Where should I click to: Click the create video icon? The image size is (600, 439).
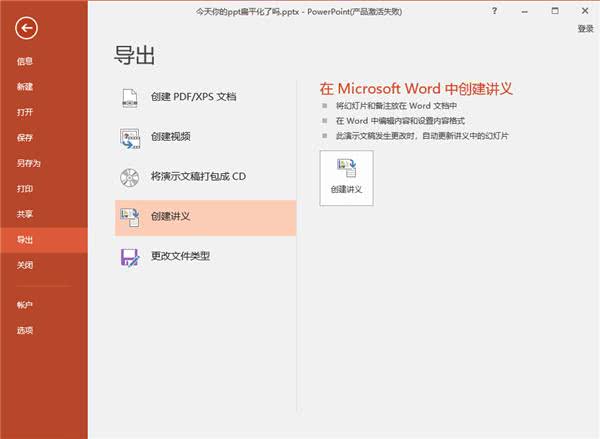(130, 137)
